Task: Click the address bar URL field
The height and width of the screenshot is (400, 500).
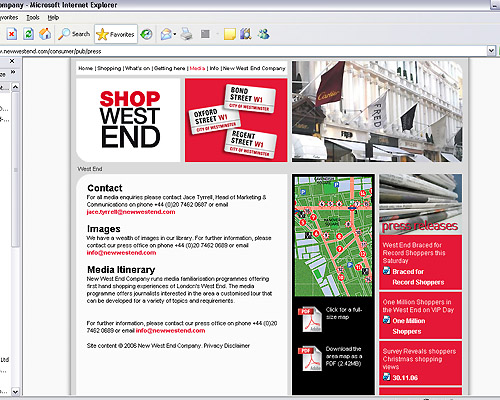Action: 243,51
